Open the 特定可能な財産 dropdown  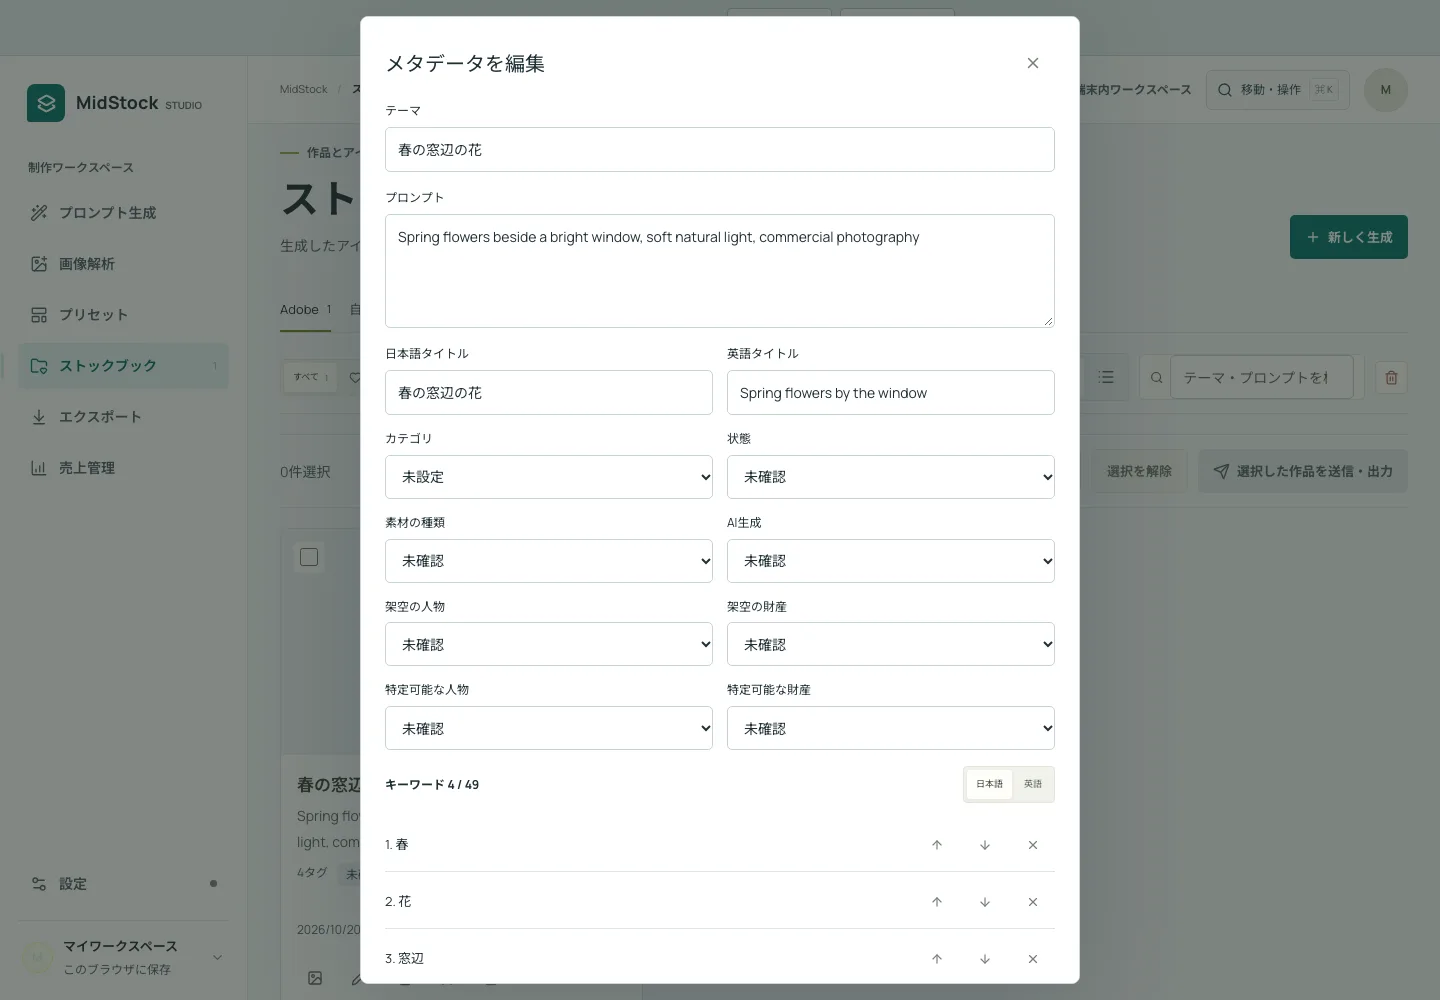(891, 728)
